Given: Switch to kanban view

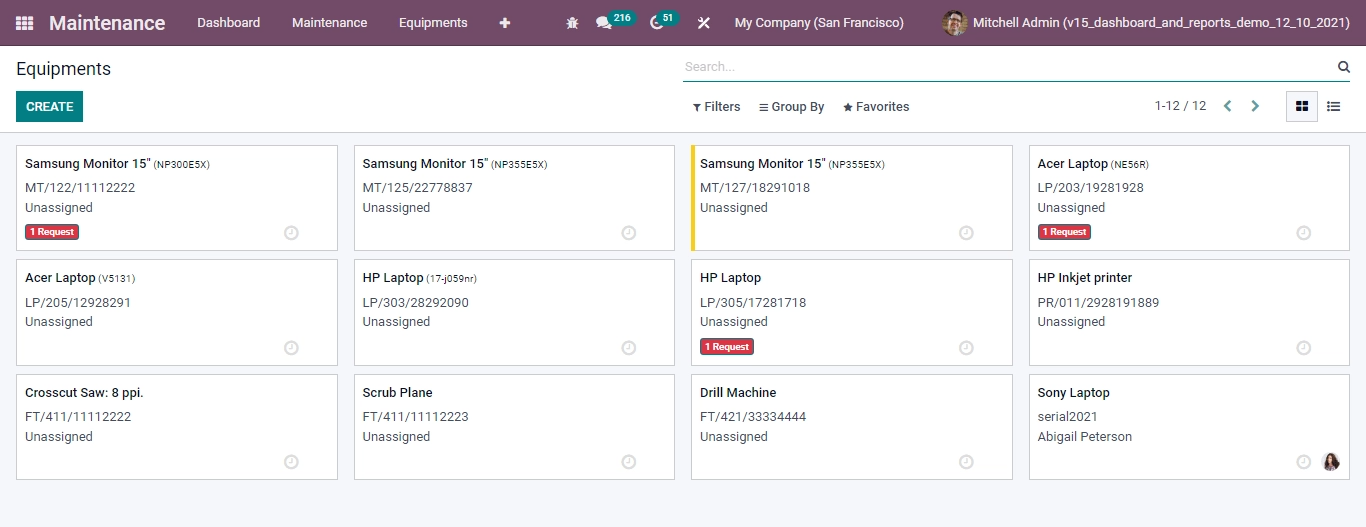Looking at the screenshot, I should coord(1302,106).
